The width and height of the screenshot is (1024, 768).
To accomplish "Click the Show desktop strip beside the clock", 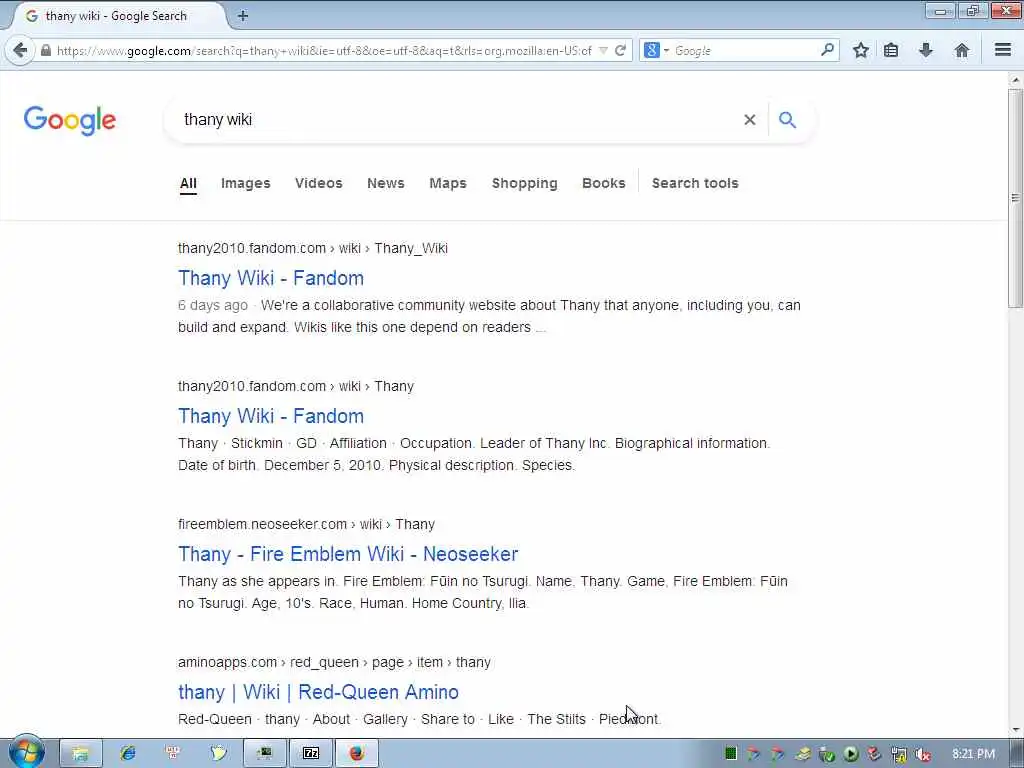I will pyautogui.click(x=1017, y=754).
